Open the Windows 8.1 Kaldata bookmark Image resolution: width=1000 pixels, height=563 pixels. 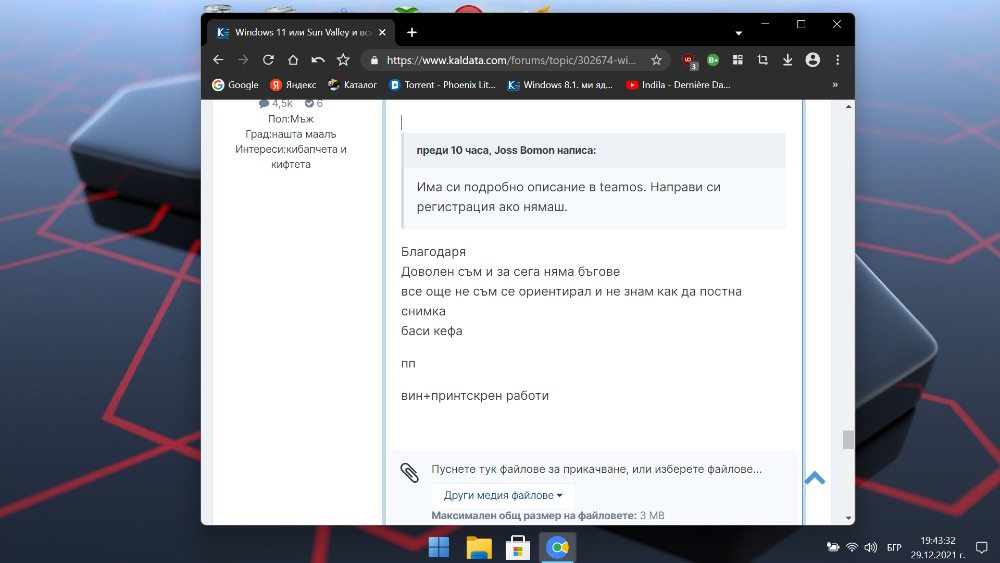coord(560,85)
